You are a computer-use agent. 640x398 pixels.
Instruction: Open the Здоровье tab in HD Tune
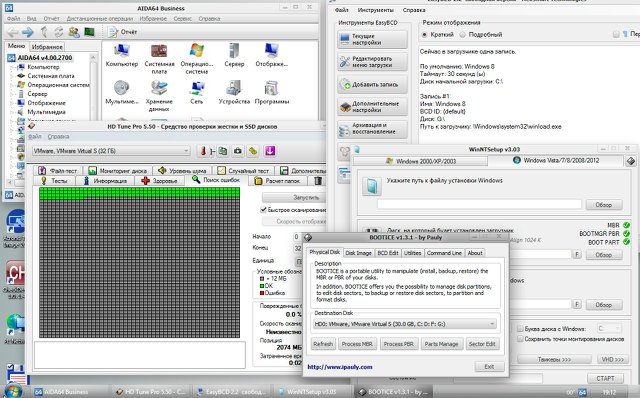[x=159, y=180]
